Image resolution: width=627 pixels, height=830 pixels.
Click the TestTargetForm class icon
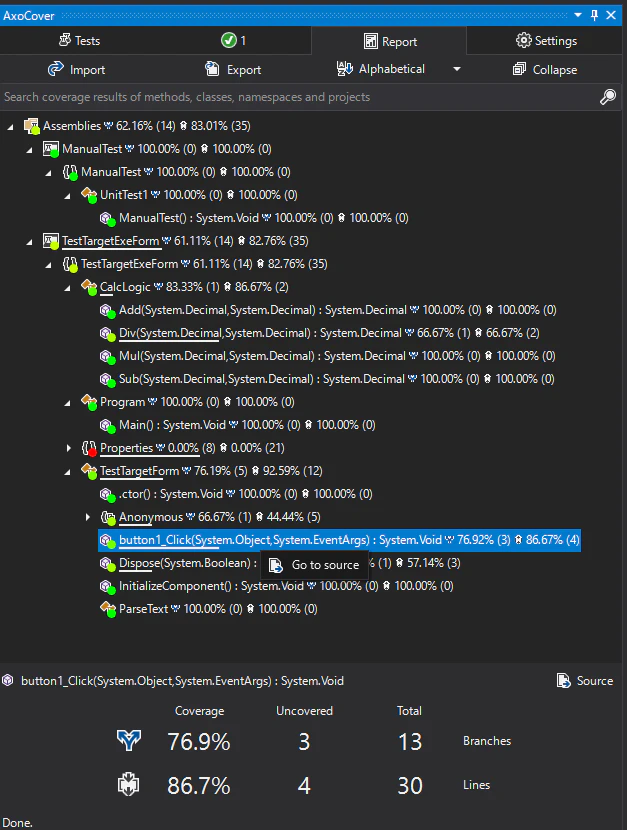89,471
